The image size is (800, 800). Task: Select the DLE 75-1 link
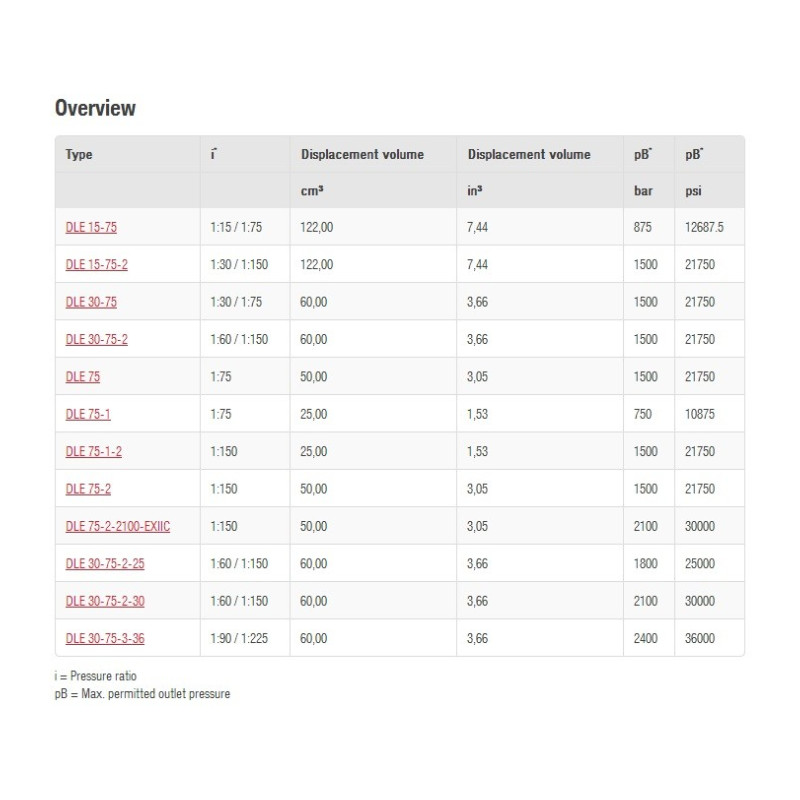[x=88, y=414]
